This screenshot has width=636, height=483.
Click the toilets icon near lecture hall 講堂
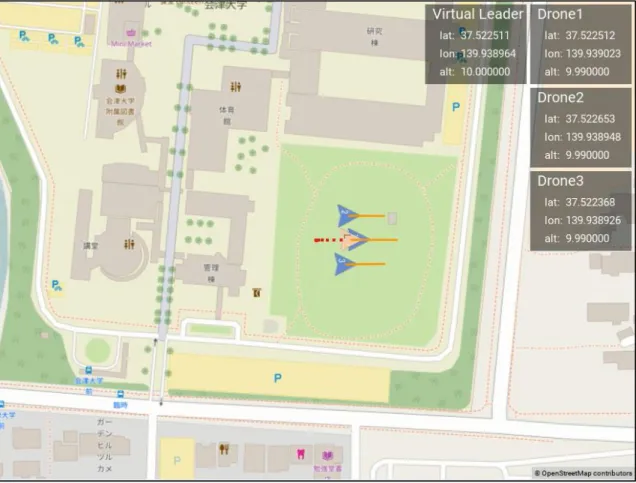tap(129, 244)
